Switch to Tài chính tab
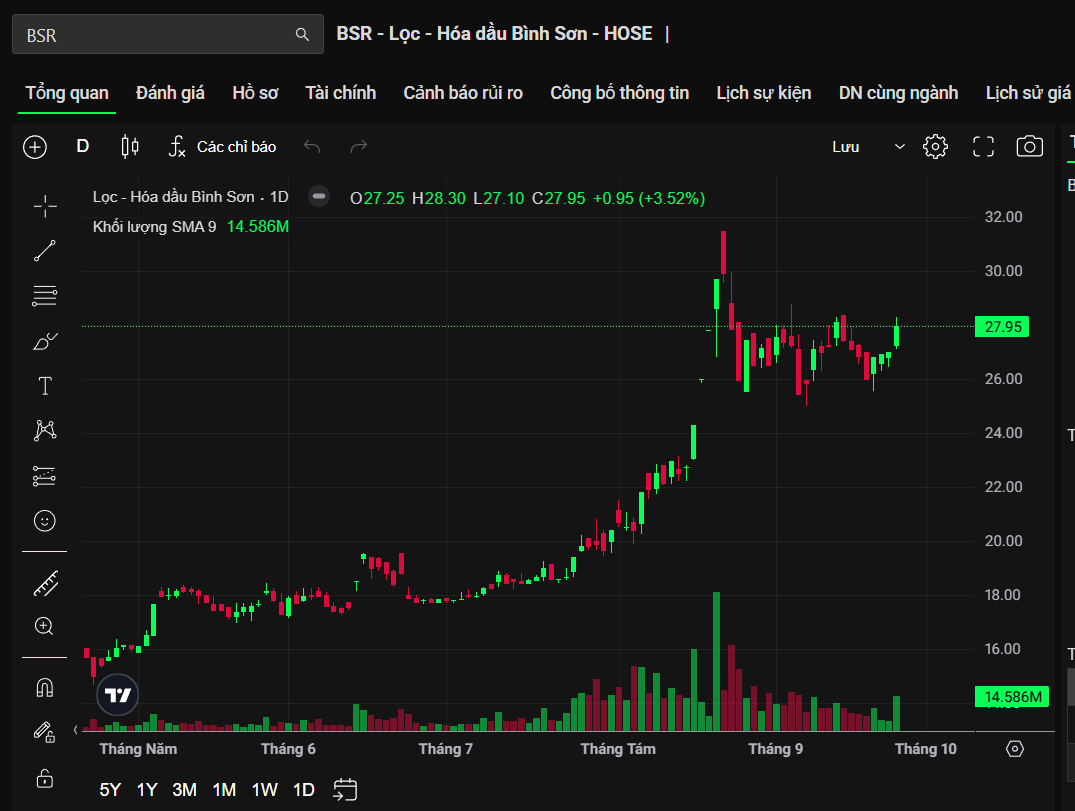Viewport: 1075px width, 811px height. click(x=341, y=93)
